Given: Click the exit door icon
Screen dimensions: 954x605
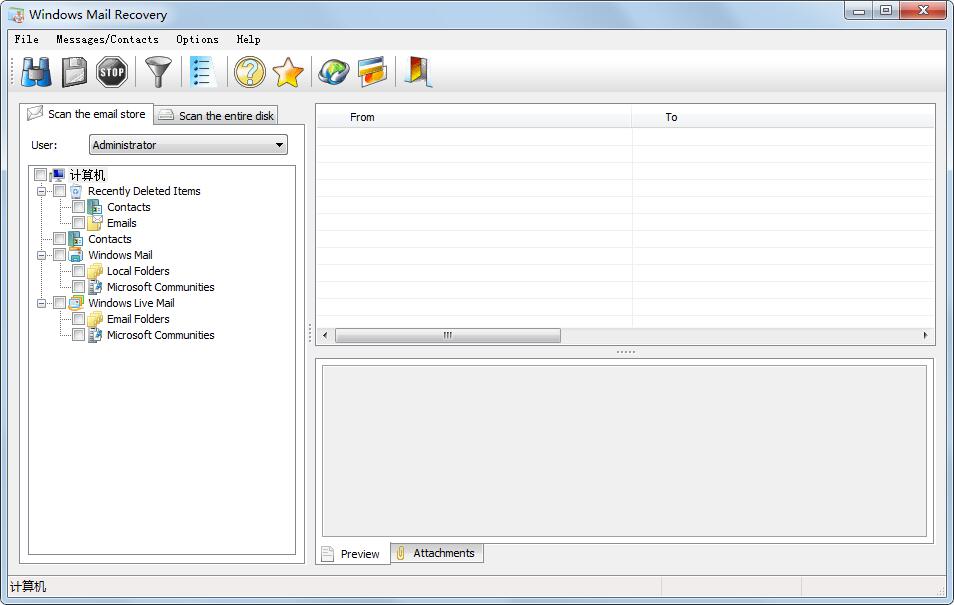Looking at the screenshot, I should [417, 72].
